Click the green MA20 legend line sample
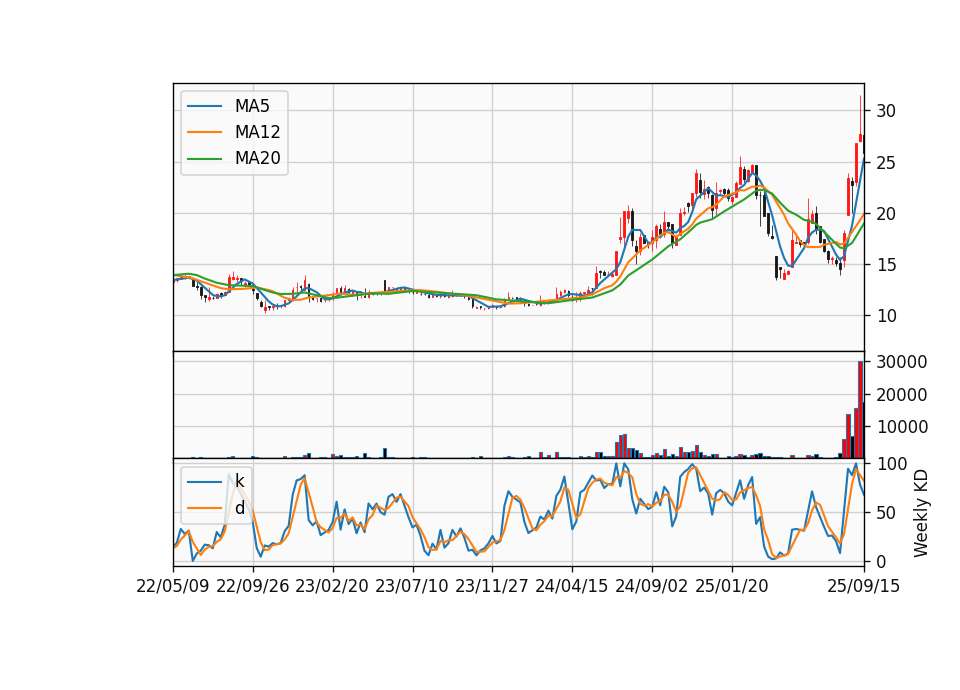 point(204,159)
